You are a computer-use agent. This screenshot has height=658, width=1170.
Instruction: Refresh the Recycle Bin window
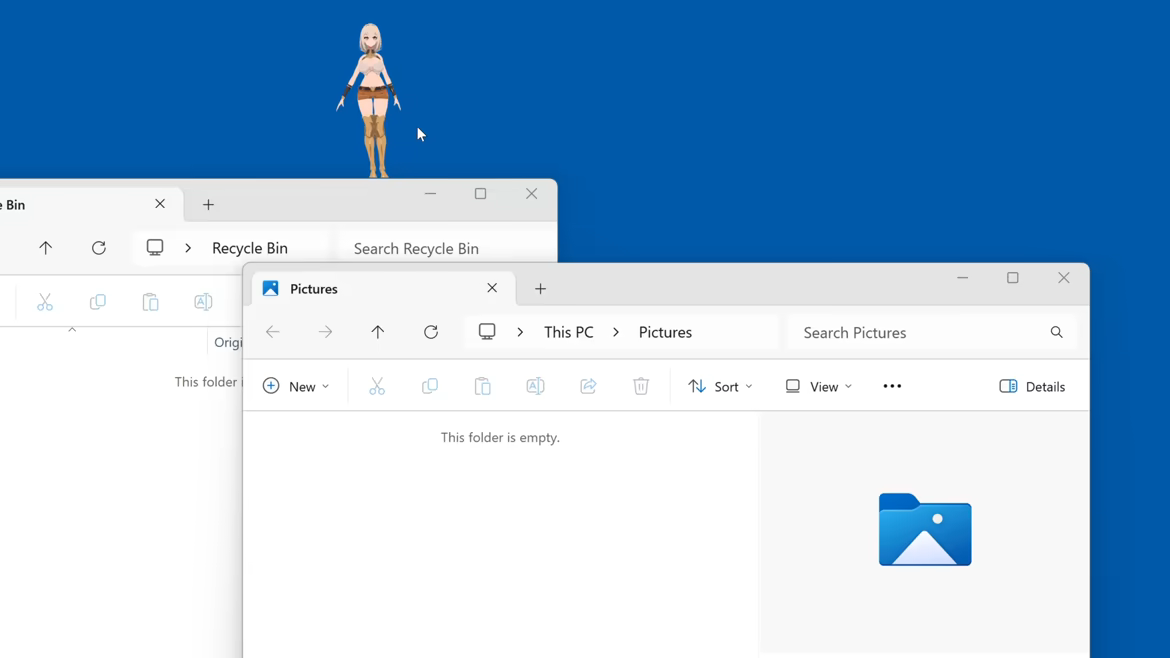tap(98, 248)
